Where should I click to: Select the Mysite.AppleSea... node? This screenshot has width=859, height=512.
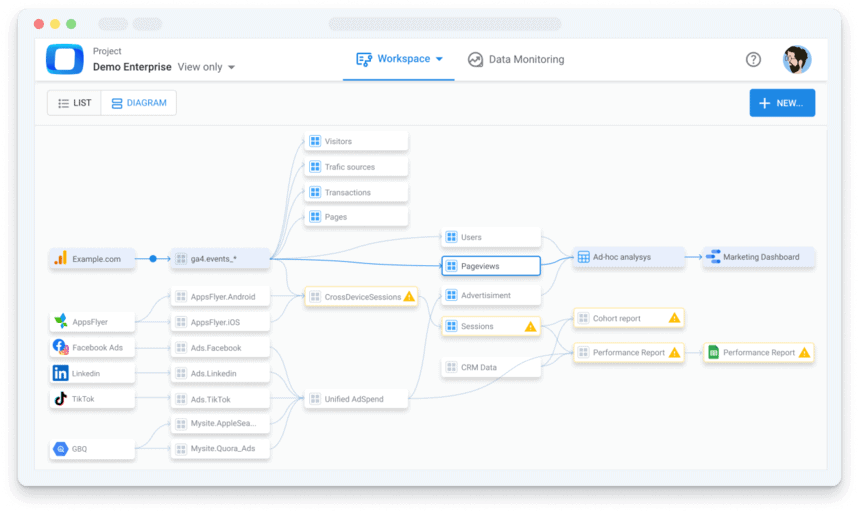tap(220, 423)
